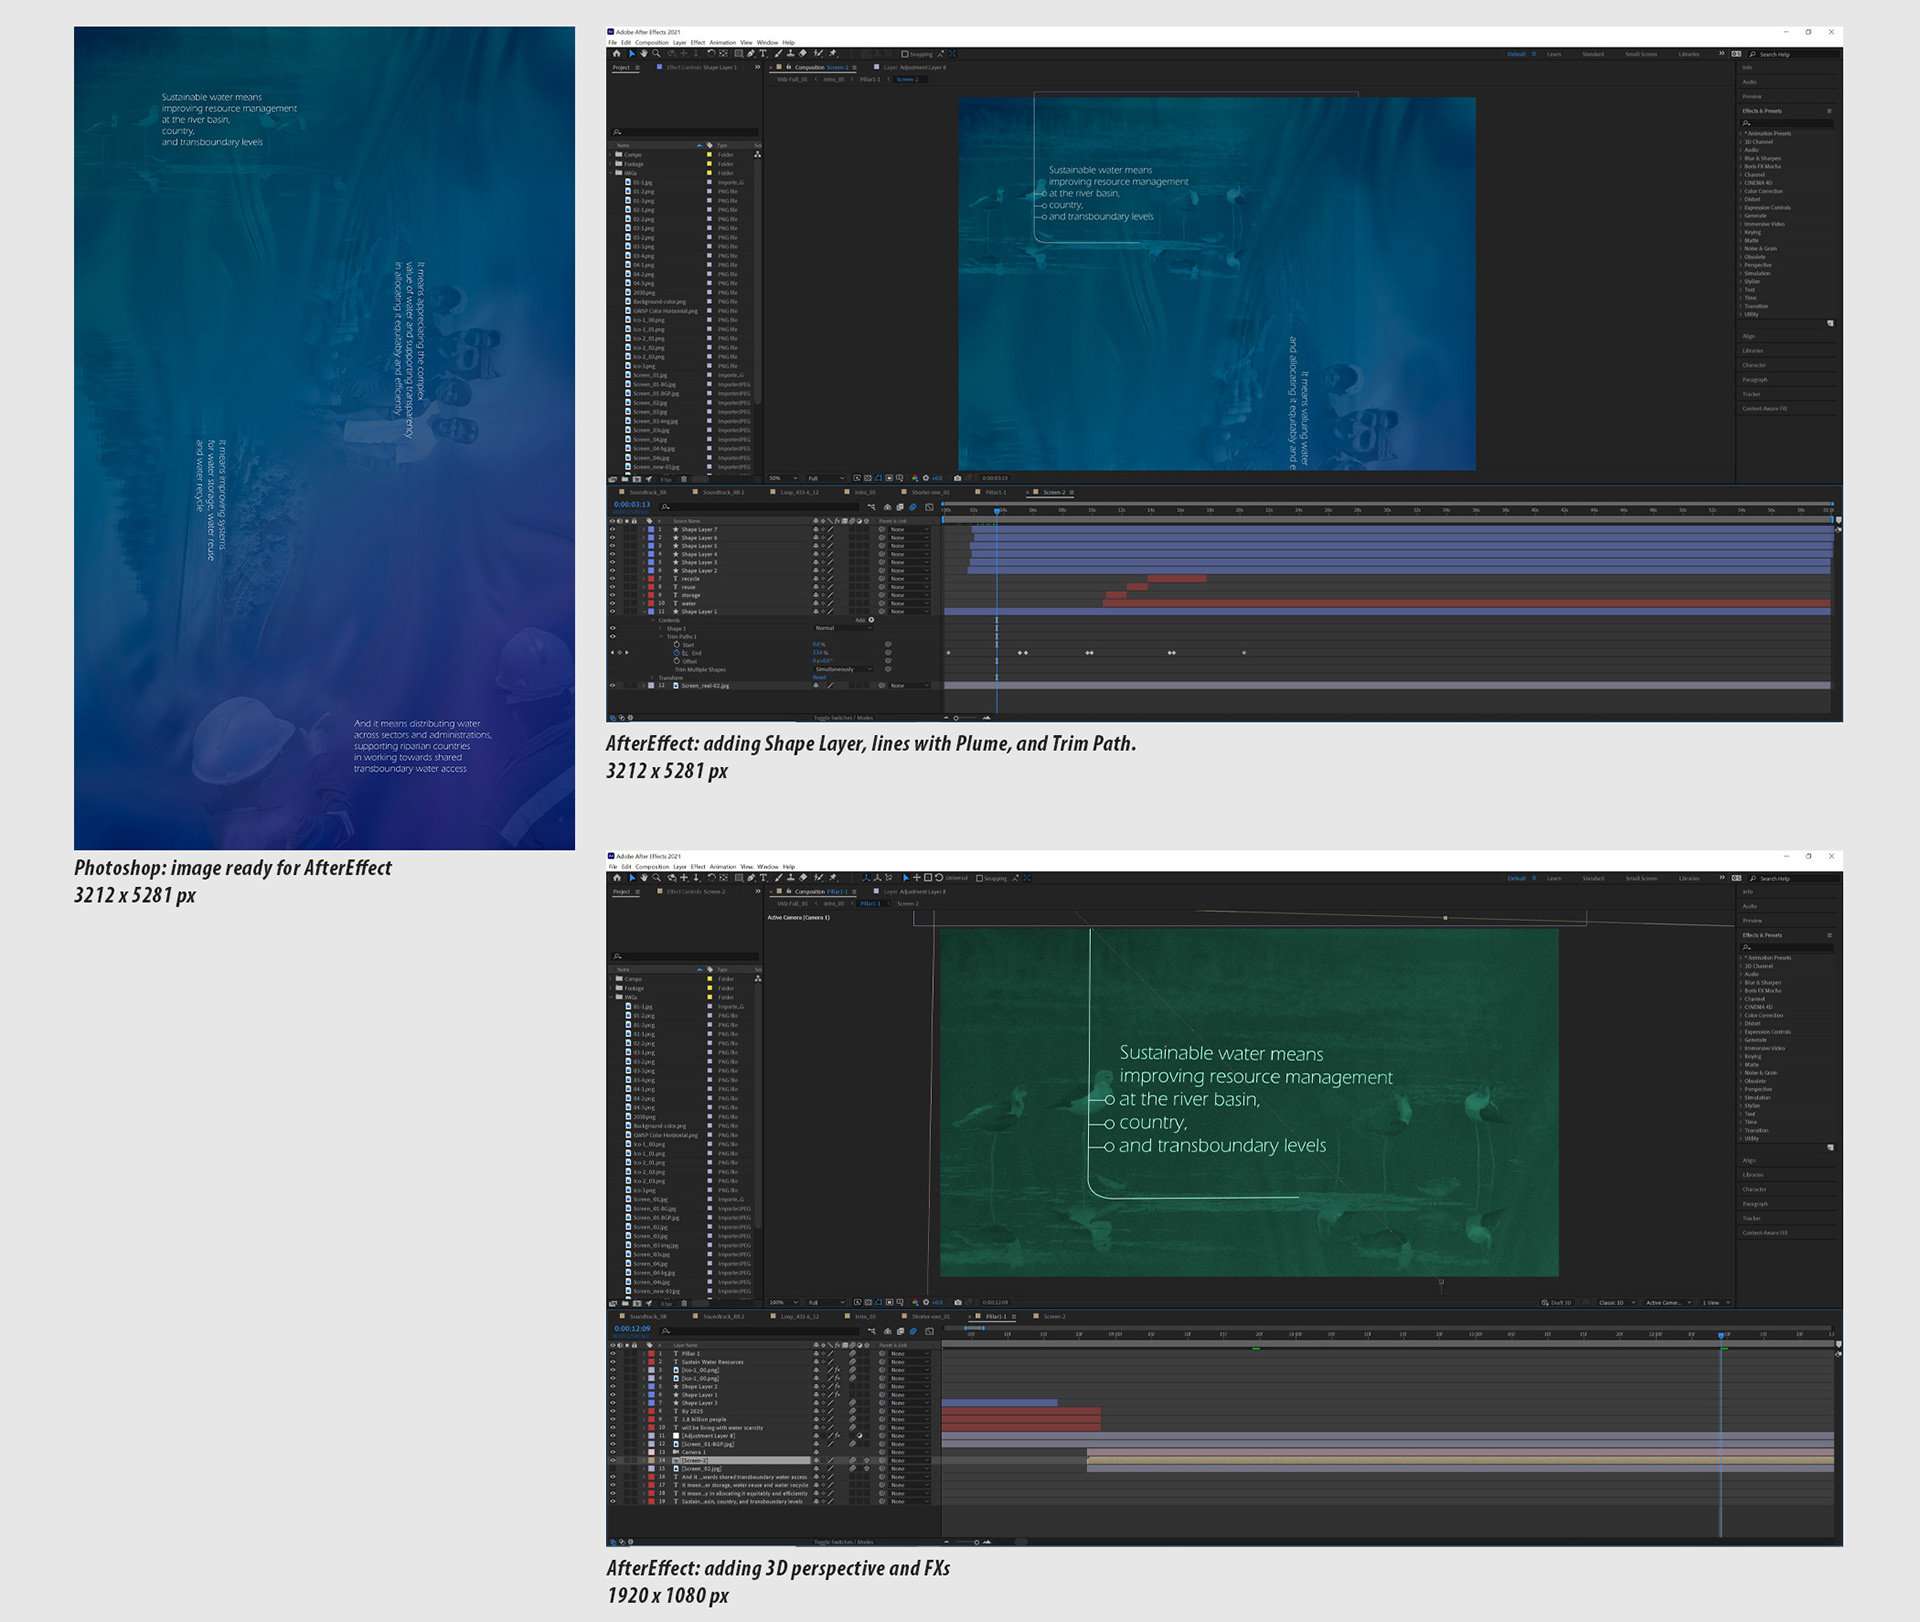Viewport: 1920px width, 1622px height.
Task: Select the Rectangle shape tool in top After Effects toolbar
Action: click(738, 53)
